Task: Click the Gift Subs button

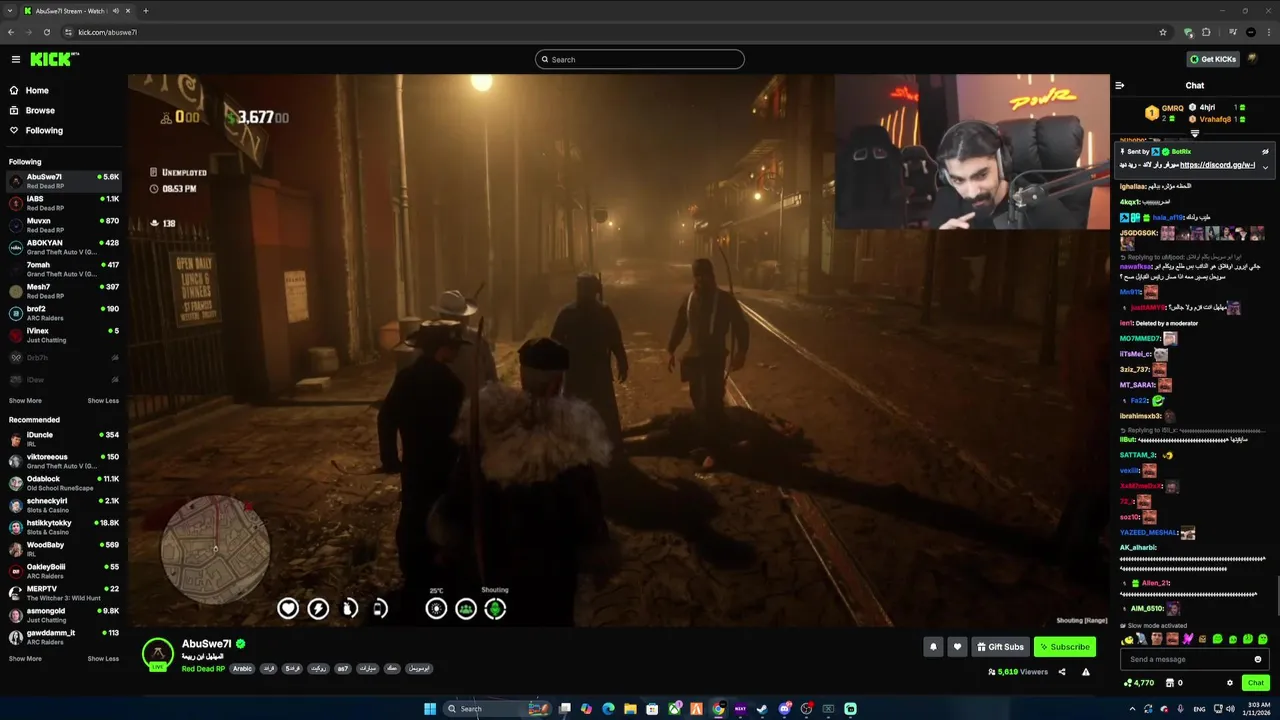Action: click(x=1000, y=647)
